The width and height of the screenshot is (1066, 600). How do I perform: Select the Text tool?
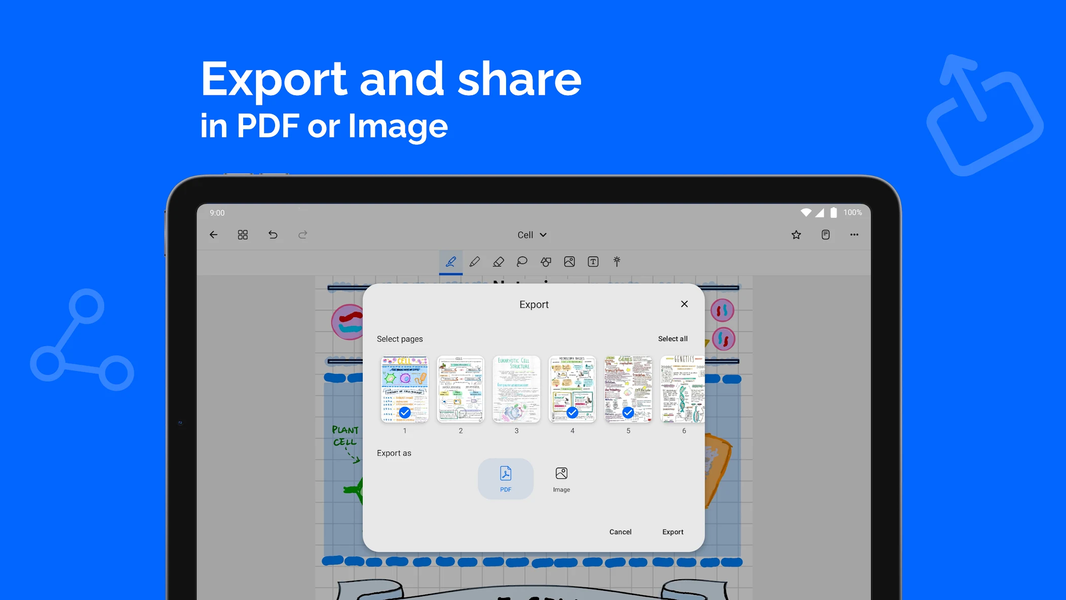click(x=593, y=262)
